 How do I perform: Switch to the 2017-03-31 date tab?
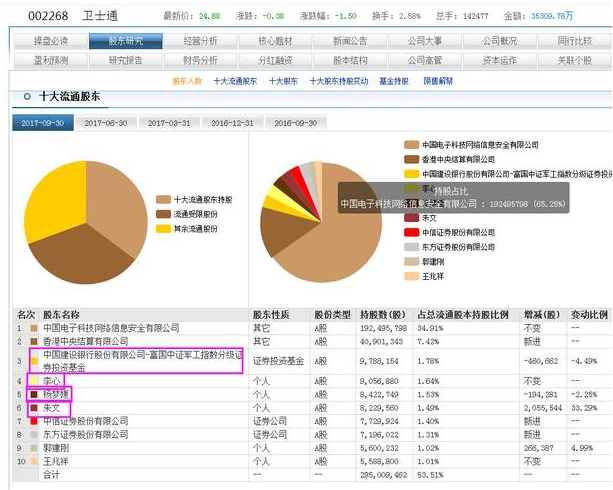click(169, 123)
